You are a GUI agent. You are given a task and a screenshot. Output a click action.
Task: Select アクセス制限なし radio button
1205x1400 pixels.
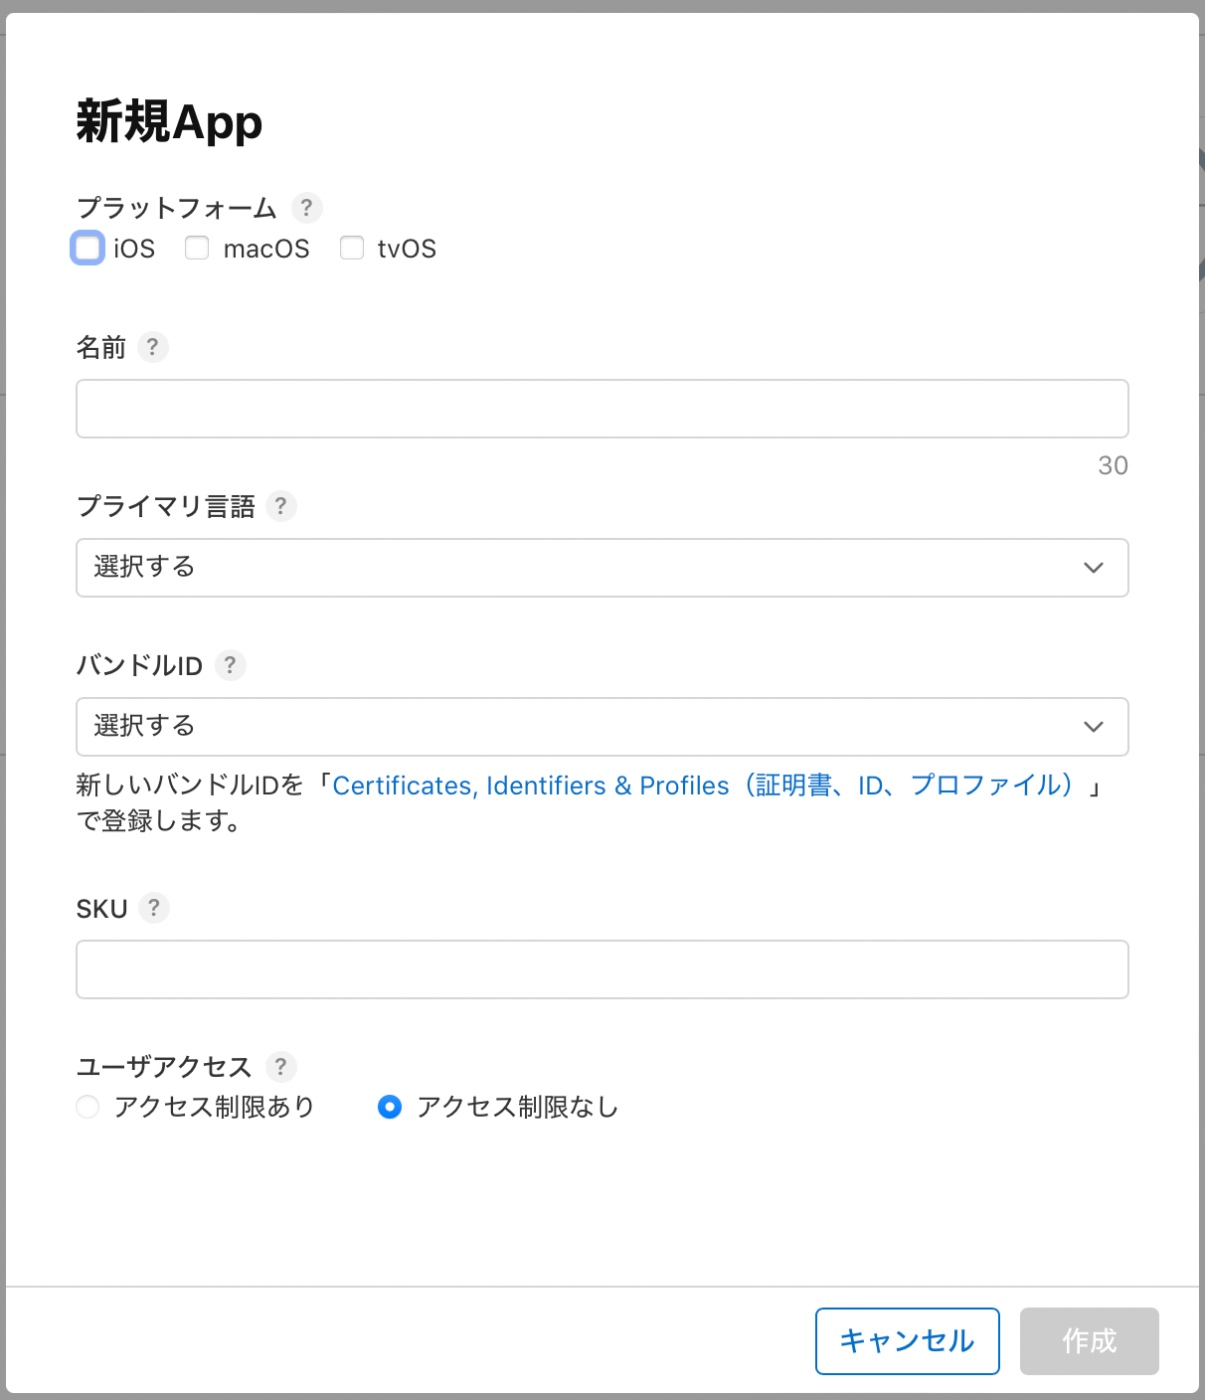(x=390, y=1107)
